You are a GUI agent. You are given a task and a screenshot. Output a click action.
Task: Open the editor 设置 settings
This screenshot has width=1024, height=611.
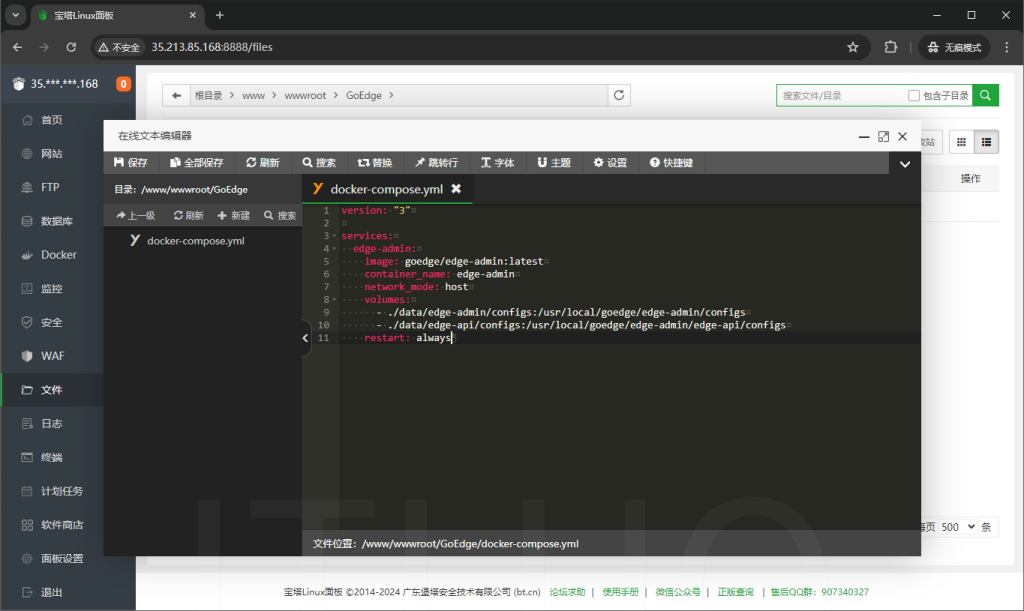click(x=611, y=162)
